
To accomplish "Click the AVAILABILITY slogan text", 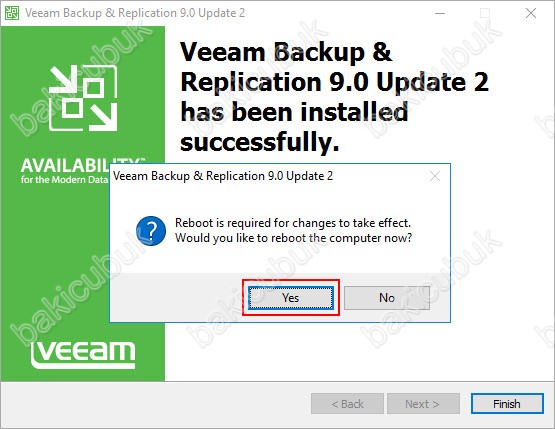I will tap(65, 166).
